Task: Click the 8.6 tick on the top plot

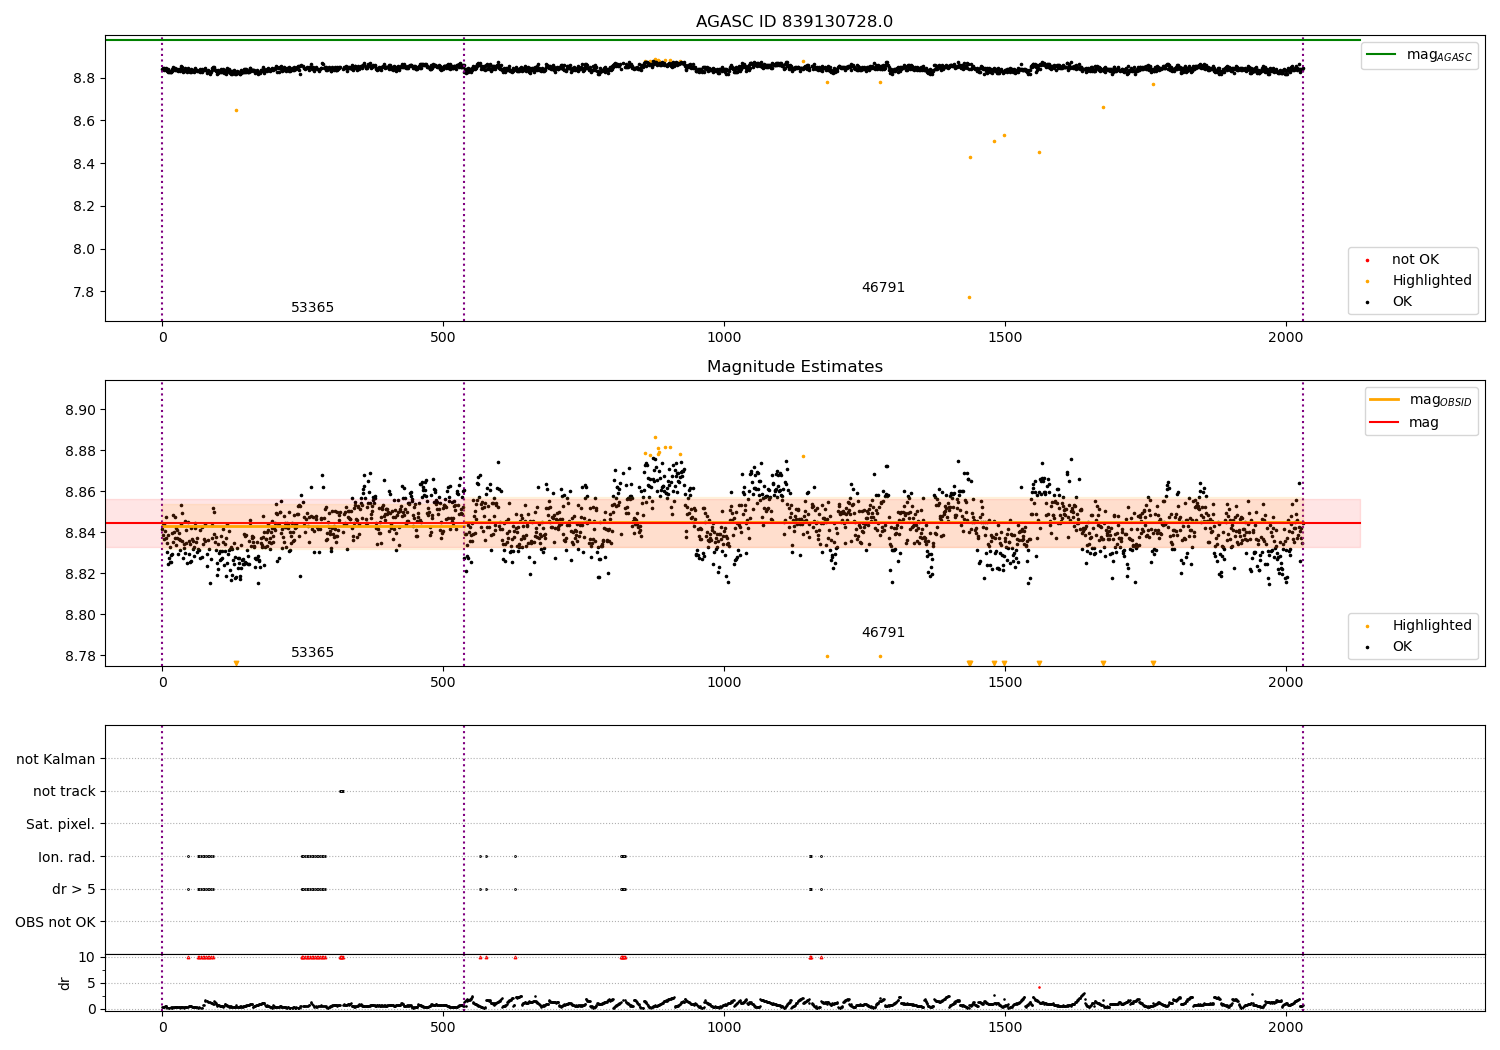Action: click(x=84, y=121)
